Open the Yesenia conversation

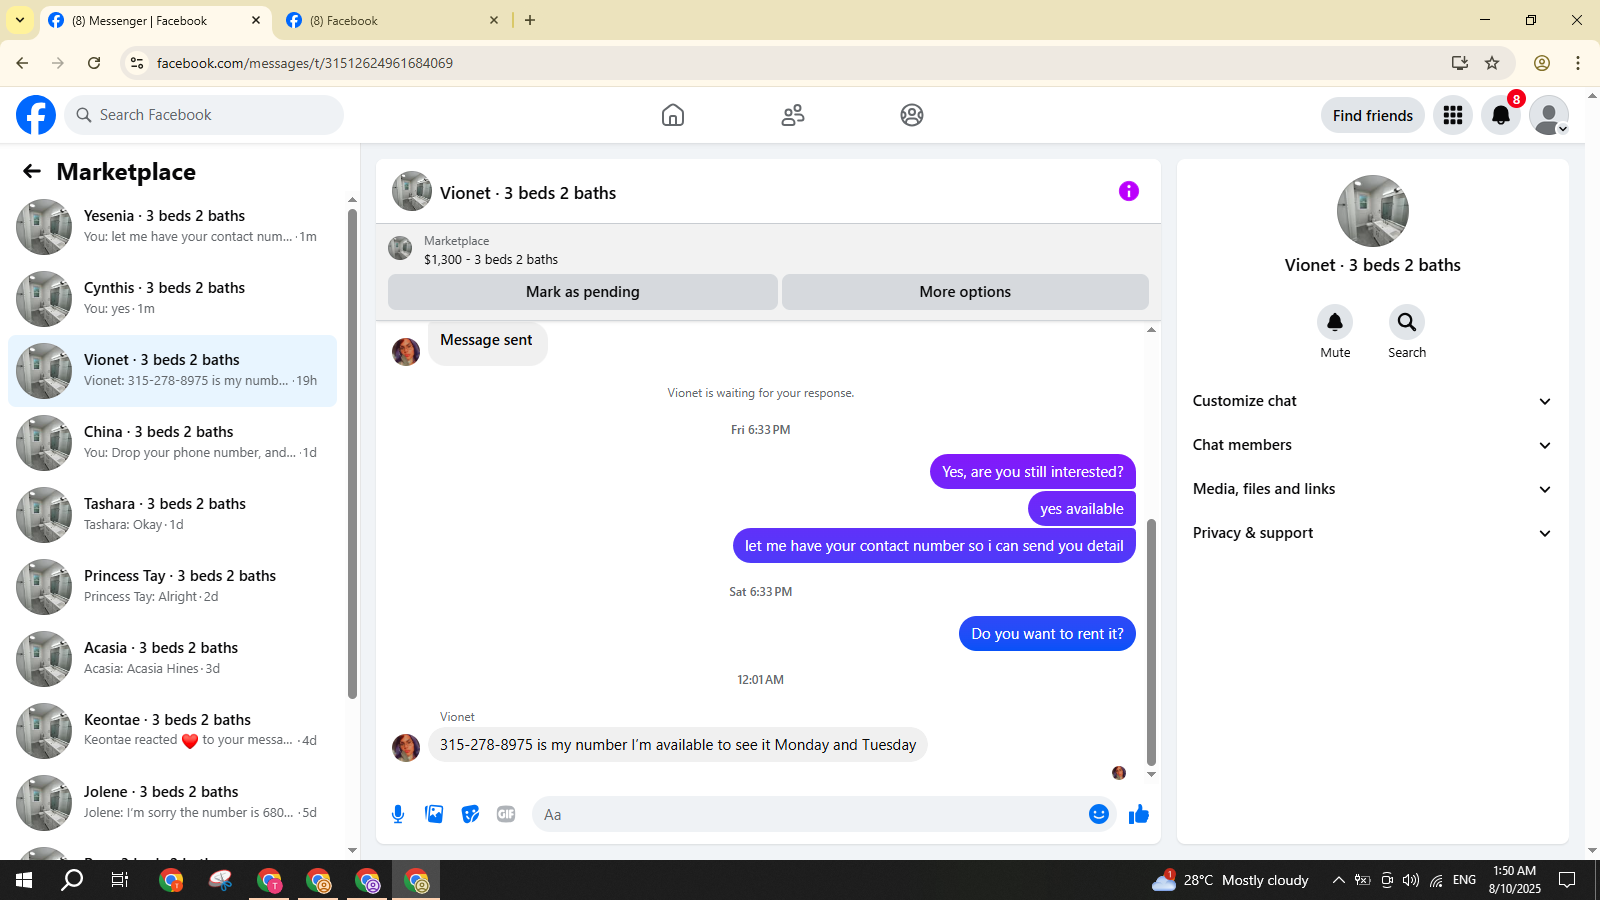pyautogui.click(x=172, y=227)
